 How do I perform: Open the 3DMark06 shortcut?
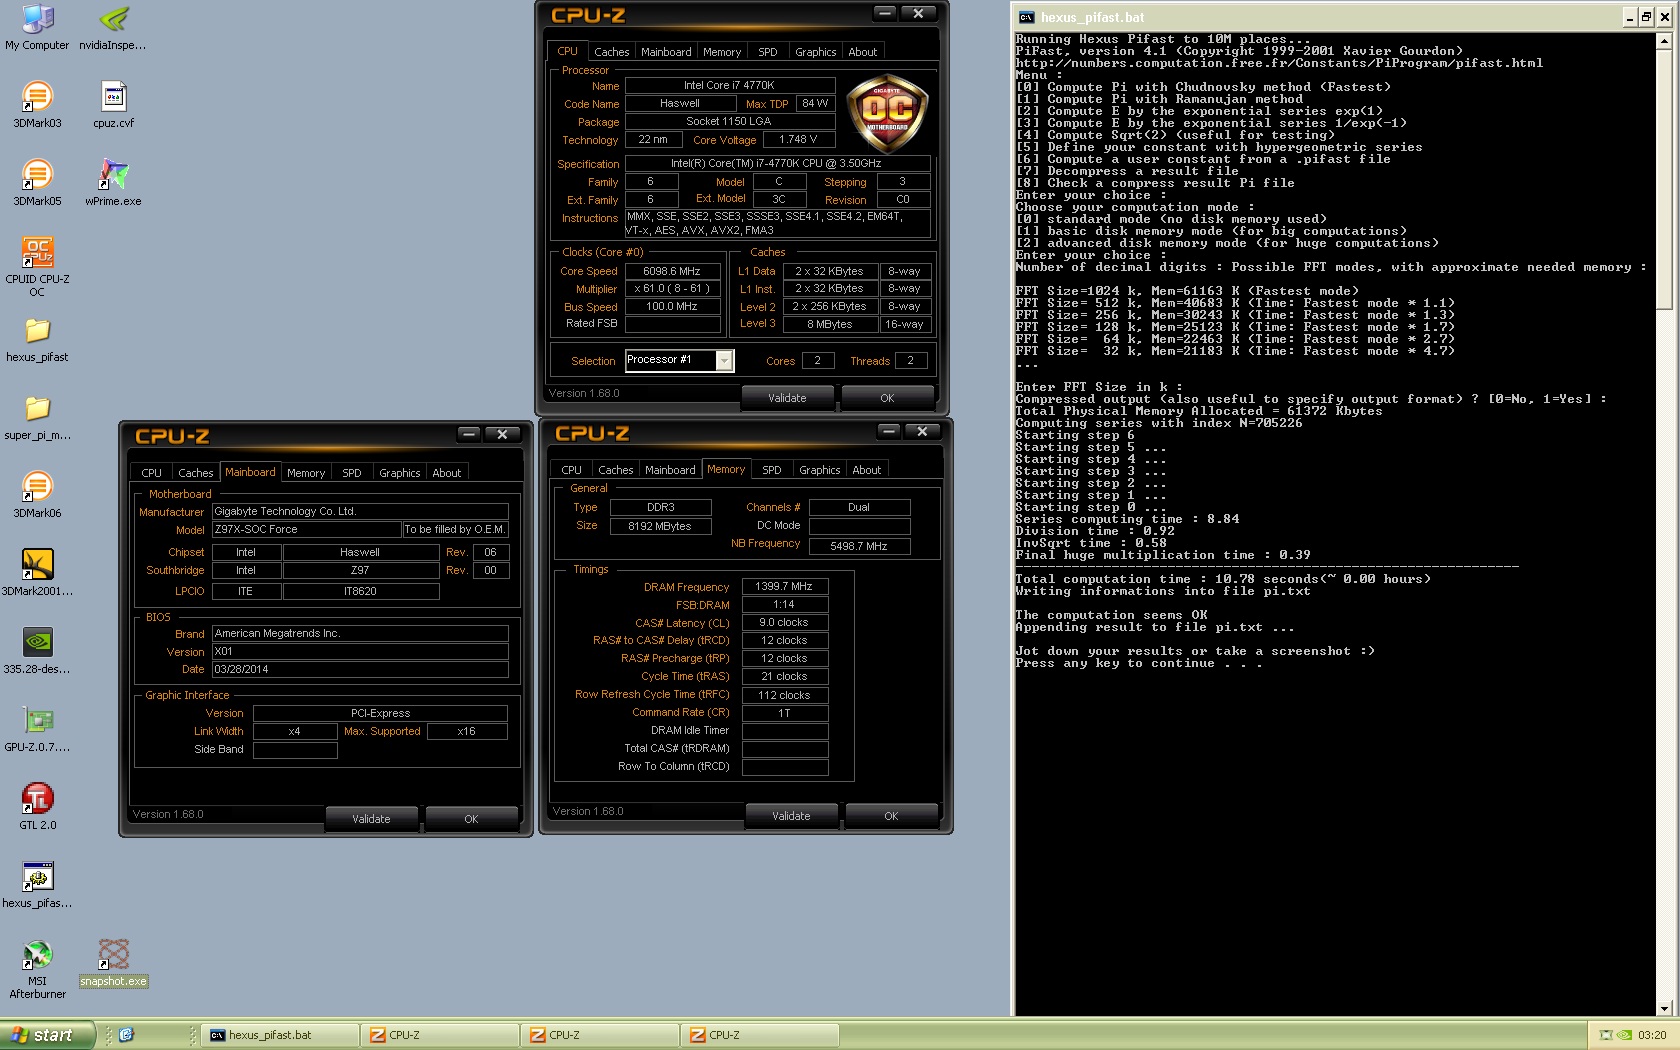(x=37, y=494)
